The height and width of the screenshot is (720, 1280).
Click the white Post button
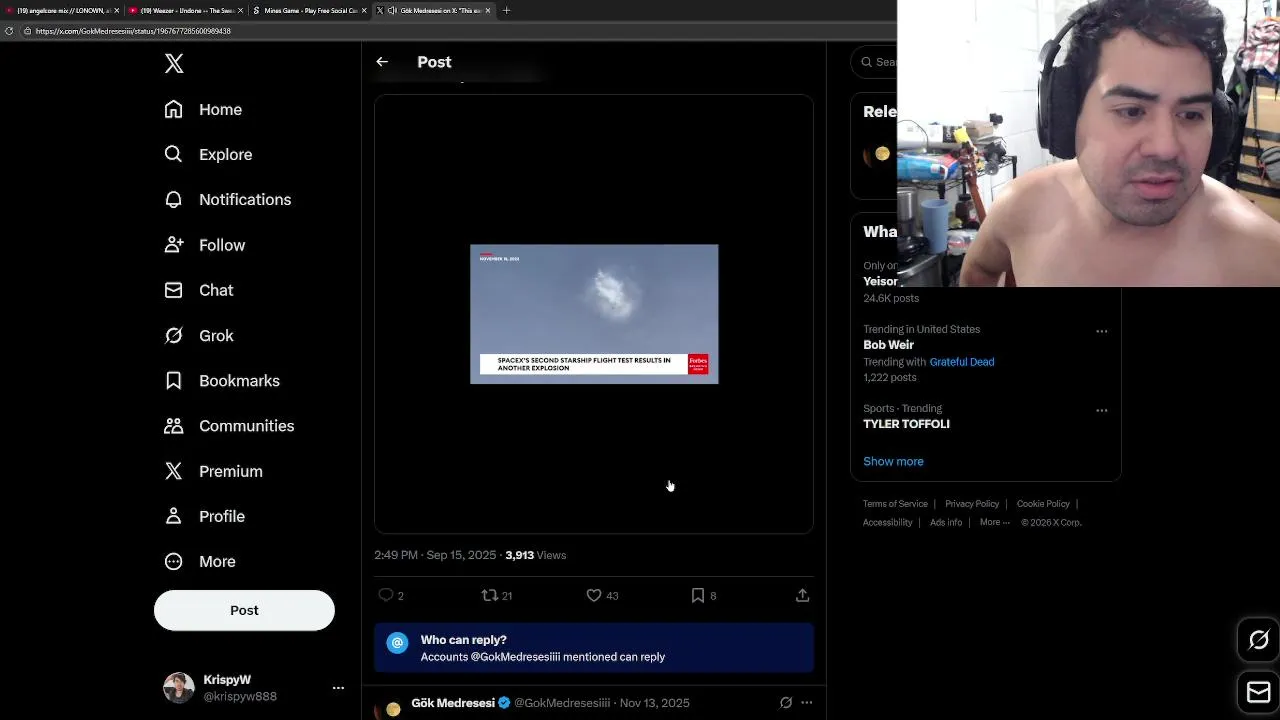pos(244,610)
